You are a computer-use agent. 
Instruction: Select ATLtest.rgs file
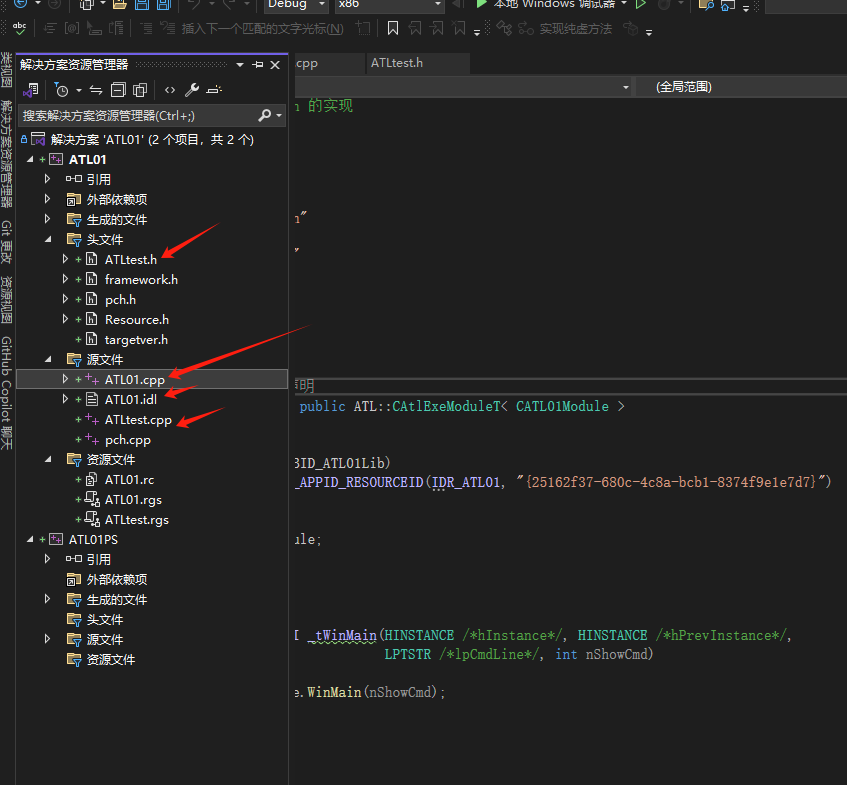pos(136,519)
